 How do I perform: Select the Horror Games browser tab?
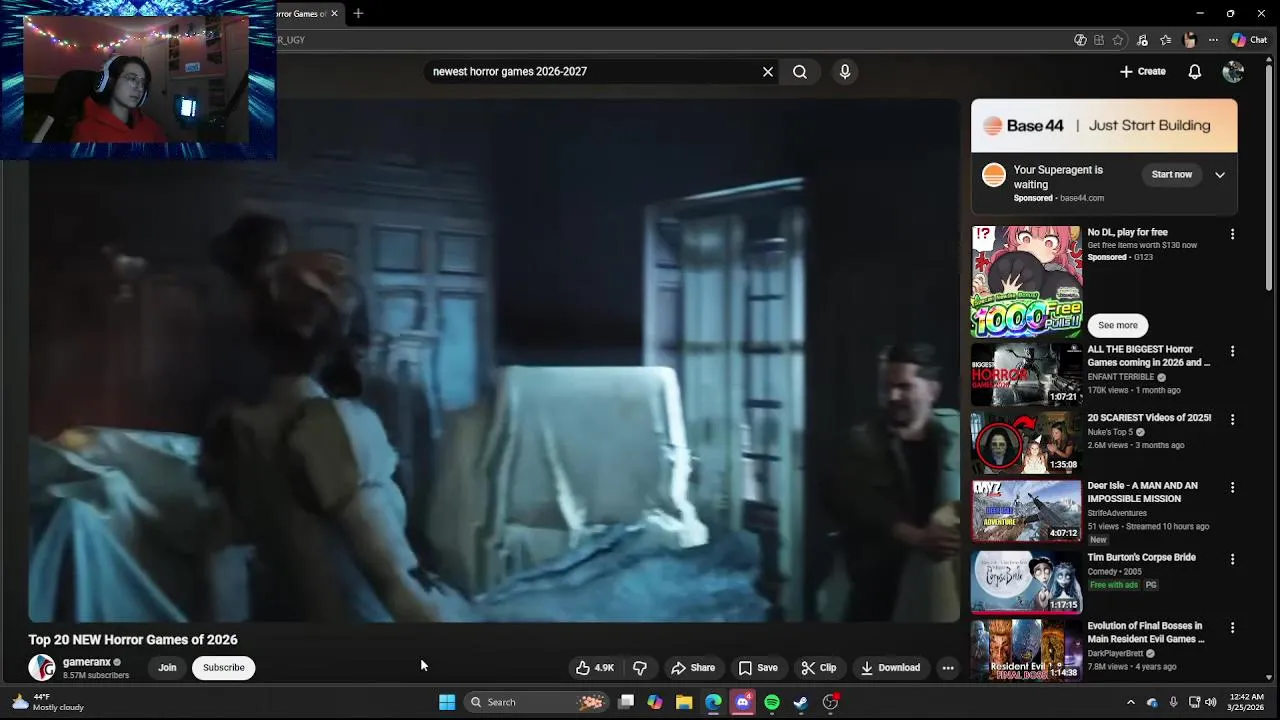(x=300, y=14)
